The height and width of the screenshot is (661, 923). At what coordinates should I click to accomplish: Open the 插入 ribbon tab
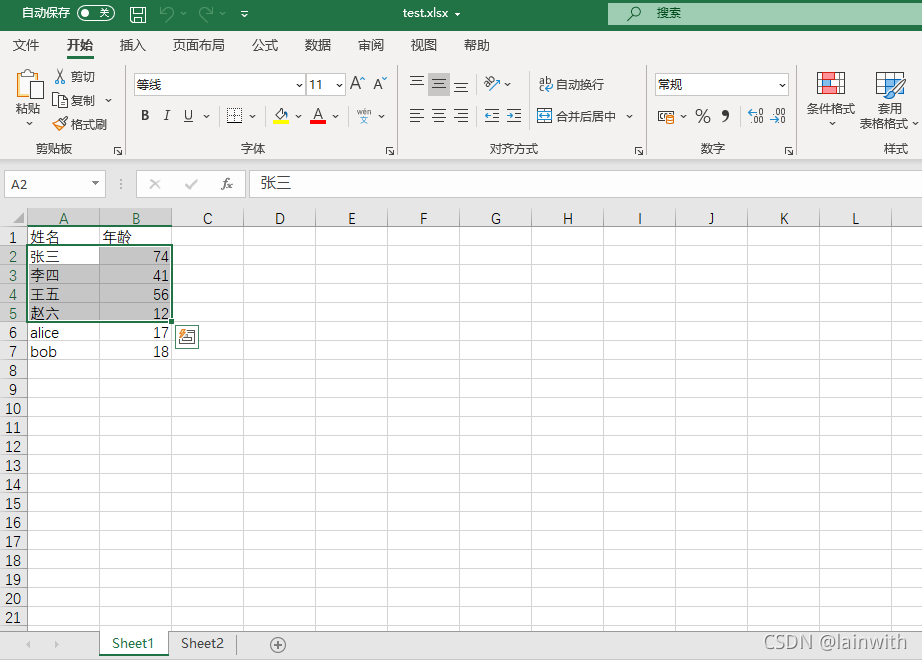click(133, 45)
